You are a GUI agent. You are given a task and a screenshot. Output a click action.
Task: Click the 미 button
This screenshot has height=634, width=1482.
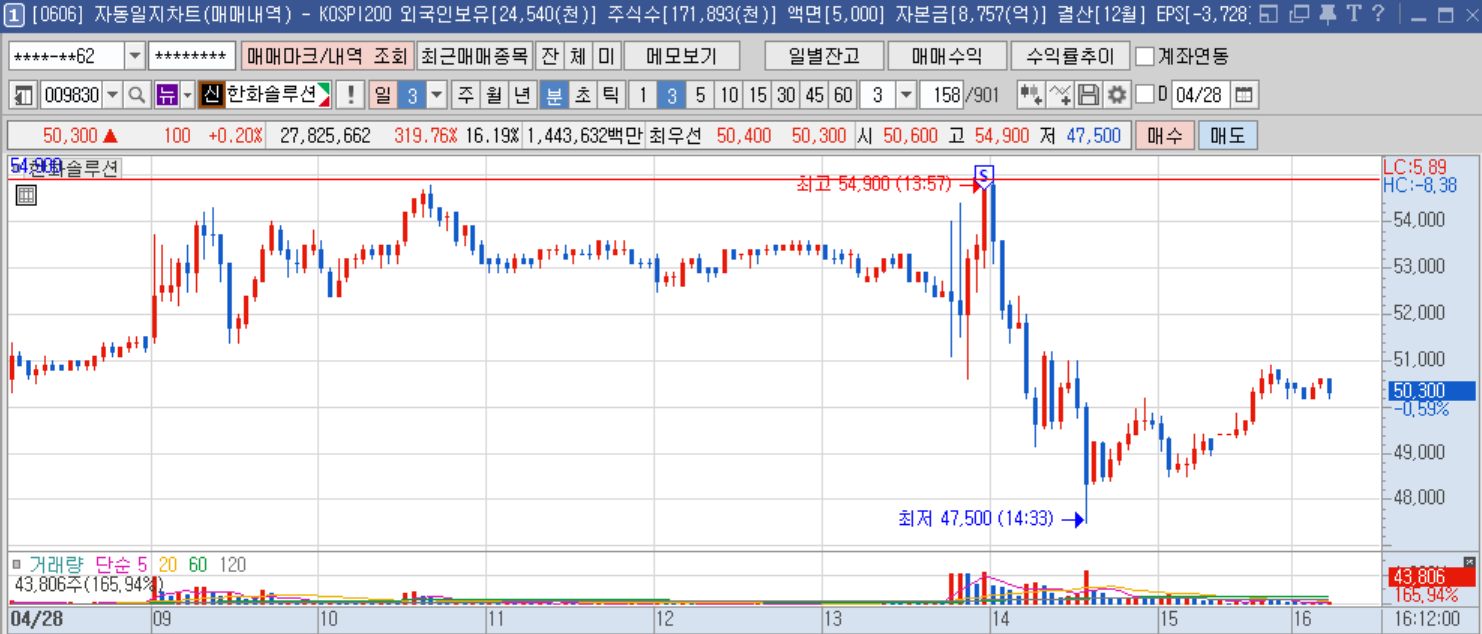606,56
